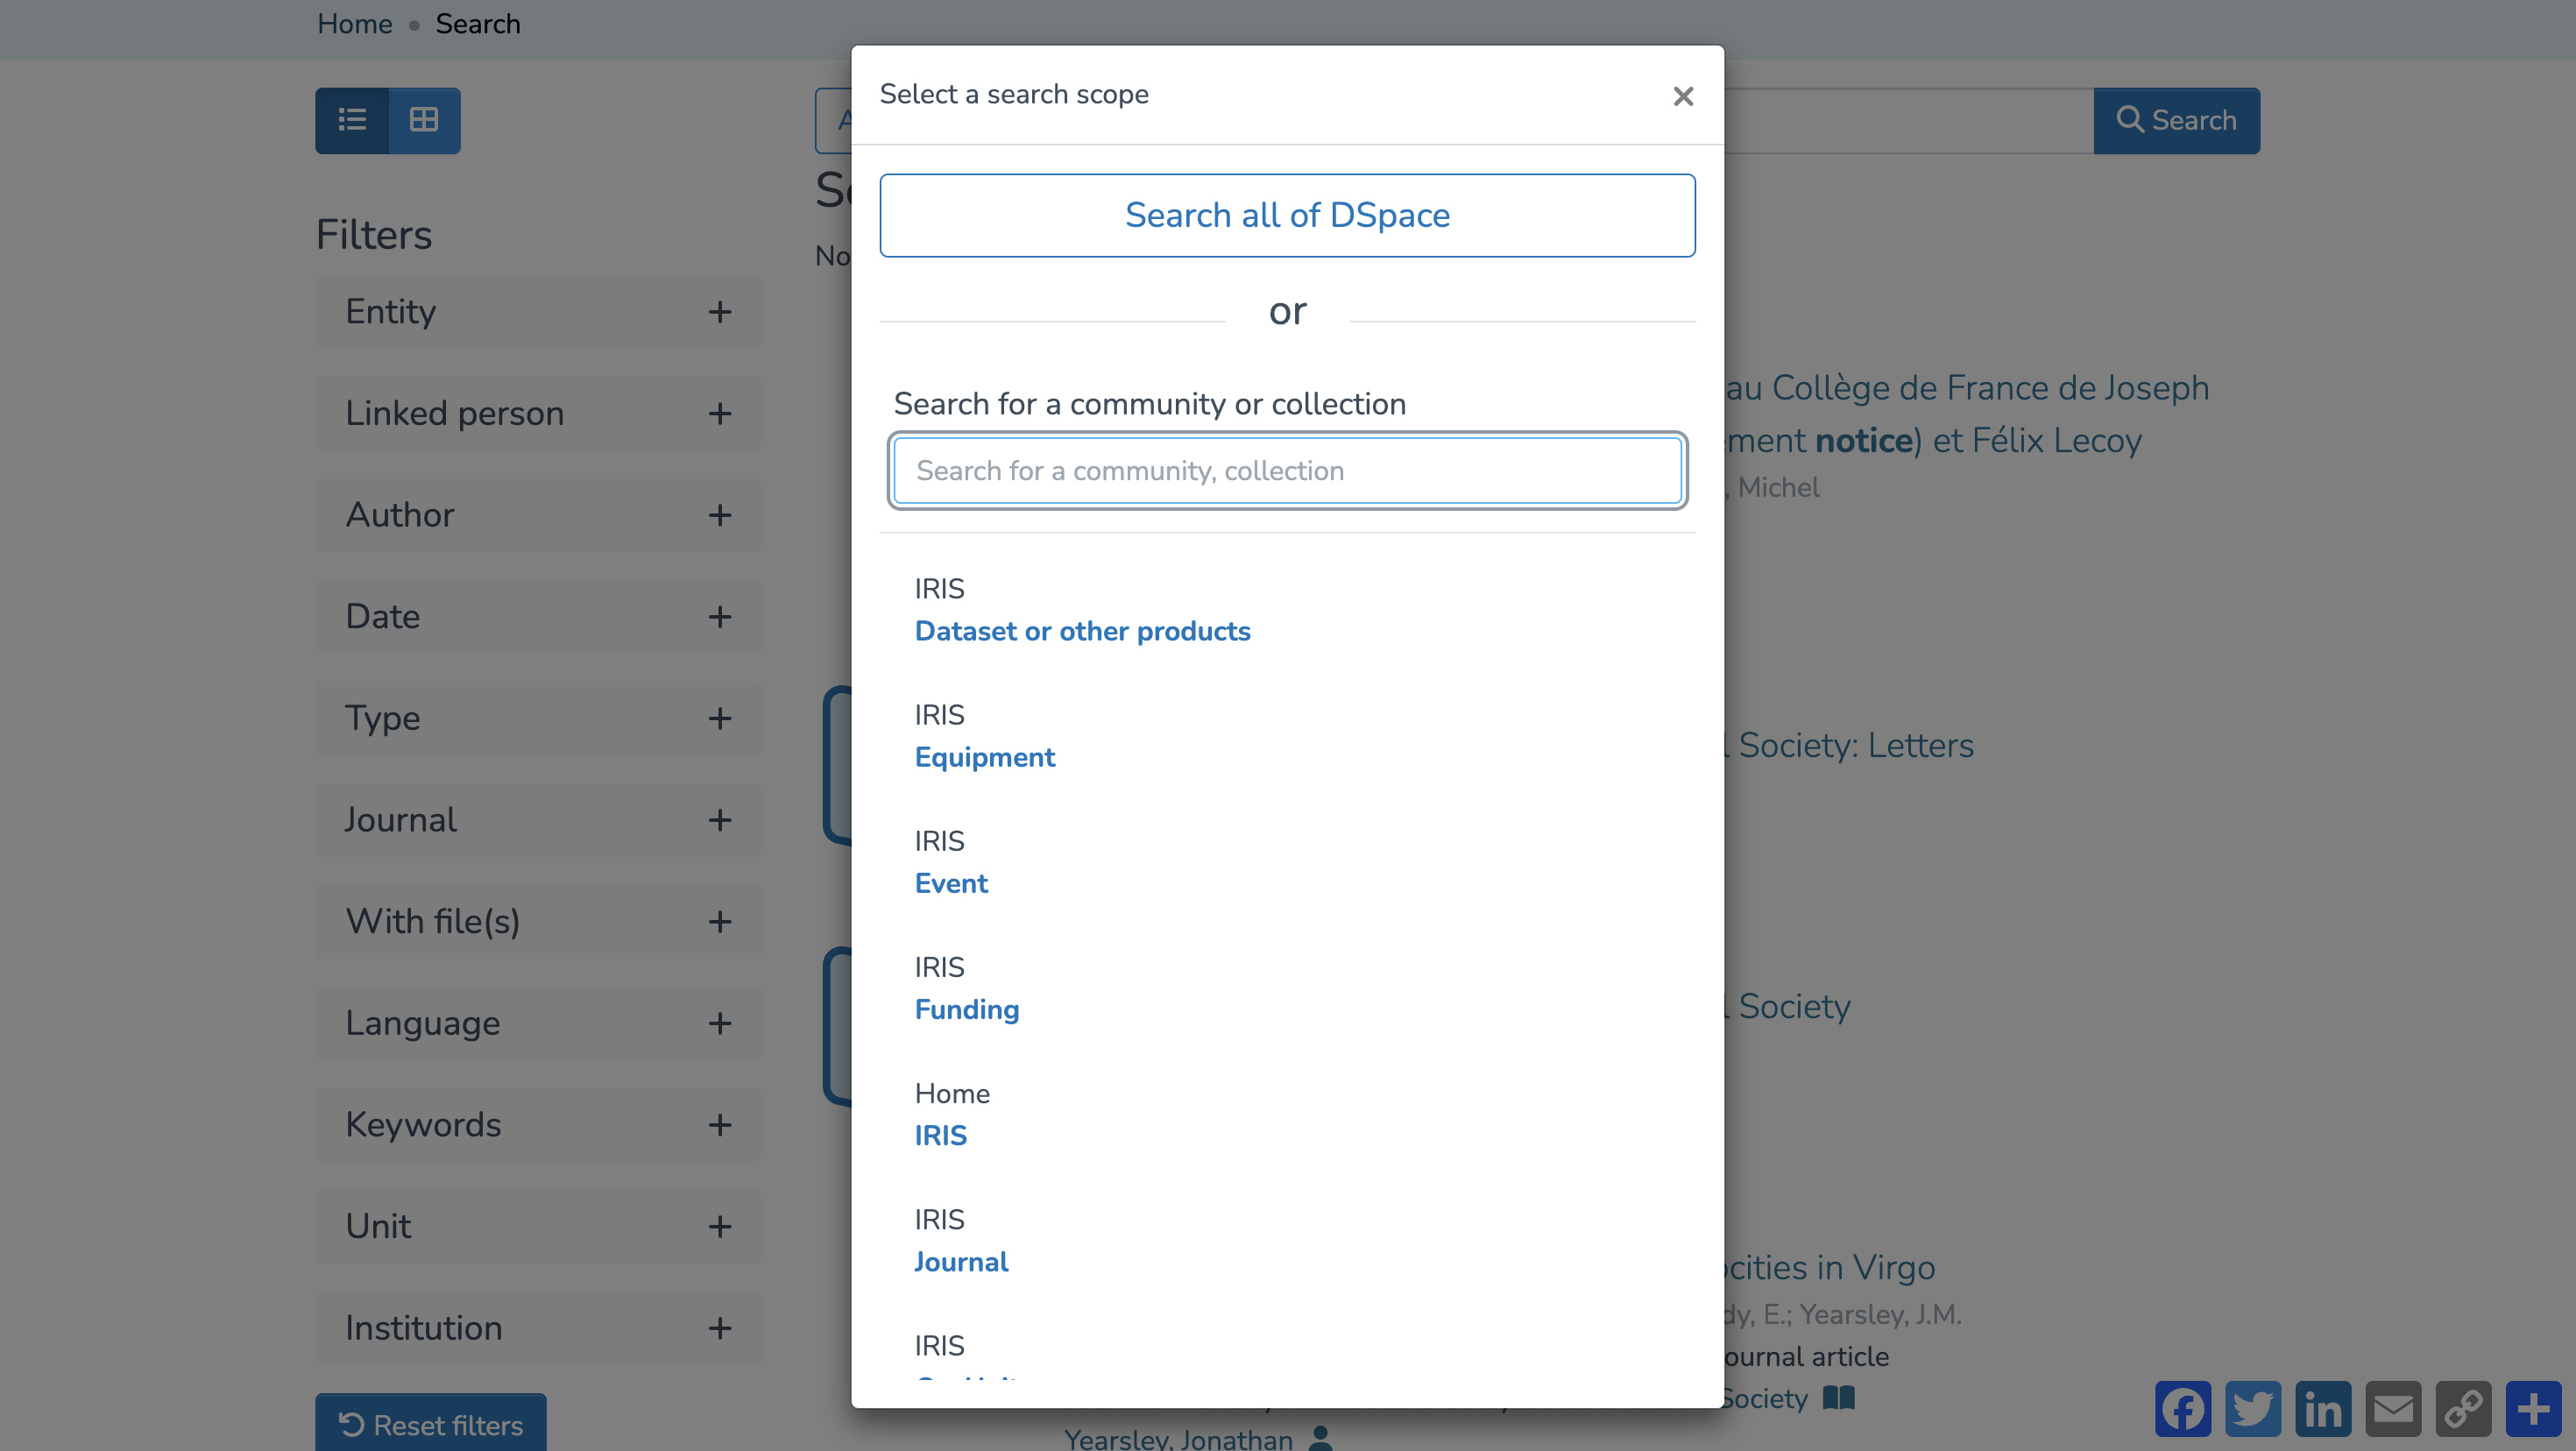Click Search all of DSpace button
Screen dimensions: 2576x1451
click(x=1287, y=215)
